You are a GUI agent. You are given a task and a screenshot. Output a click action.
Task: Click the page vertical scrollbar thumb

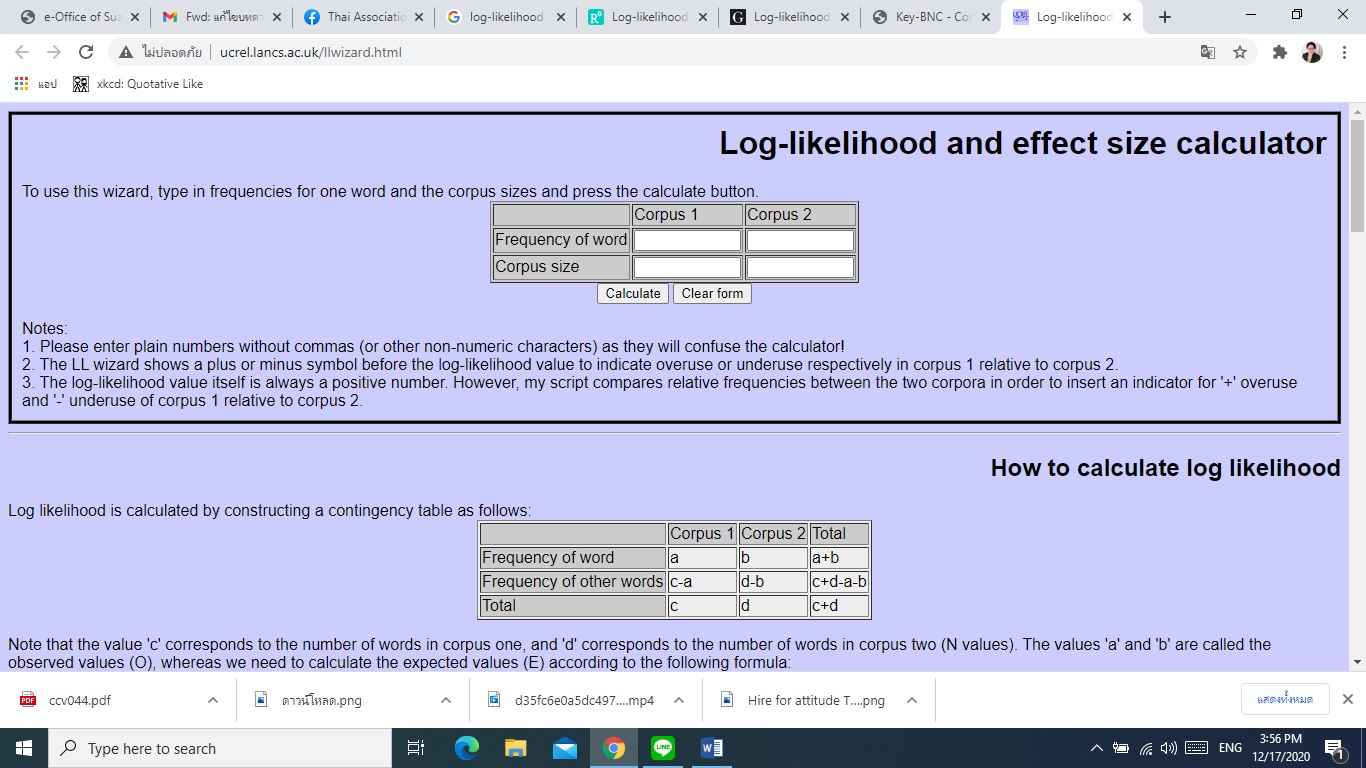point(1357,175)
